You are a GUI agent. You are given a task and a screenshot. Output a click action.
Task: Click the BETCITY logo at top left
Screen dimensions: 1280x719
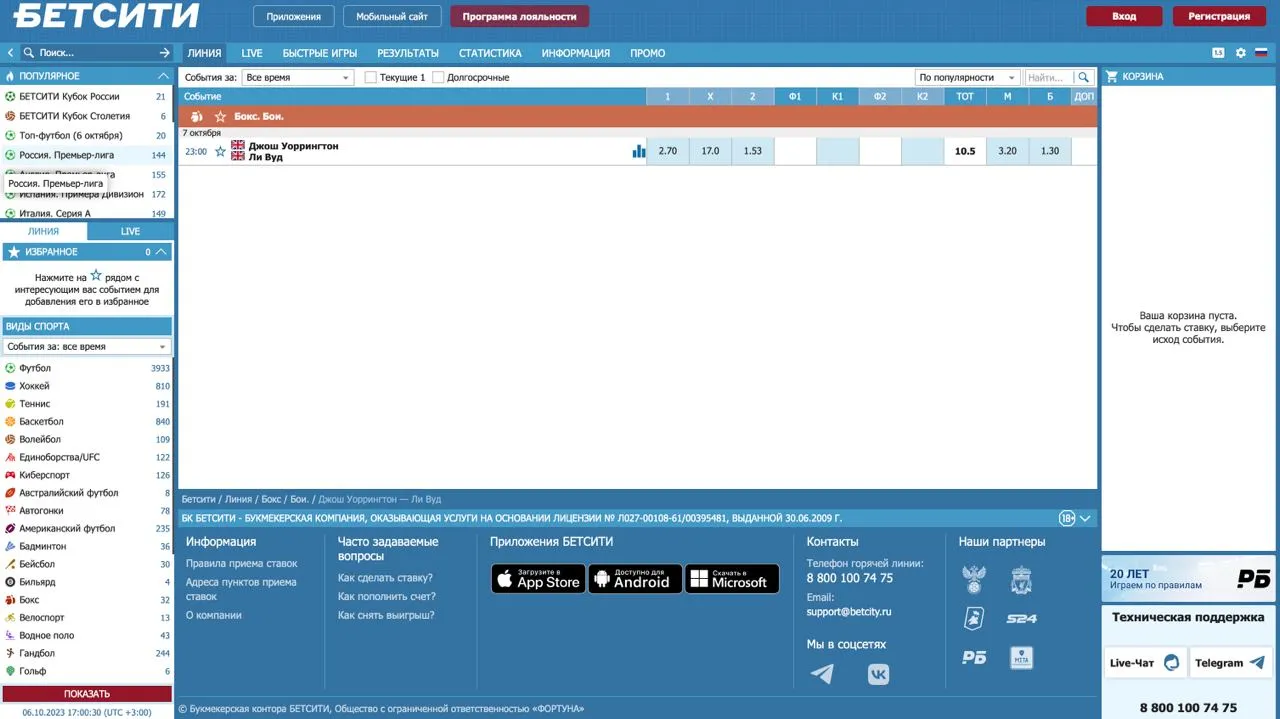pyautogui.click(x=106, y=15)
